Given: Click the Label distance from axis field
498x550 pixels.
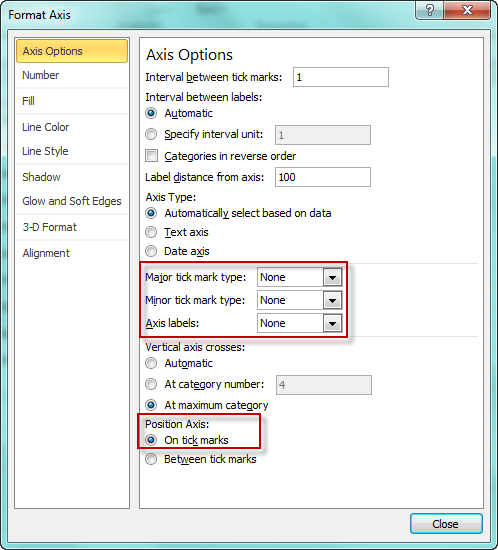Looking at the screenshot, I should click(x=323, y=177).
